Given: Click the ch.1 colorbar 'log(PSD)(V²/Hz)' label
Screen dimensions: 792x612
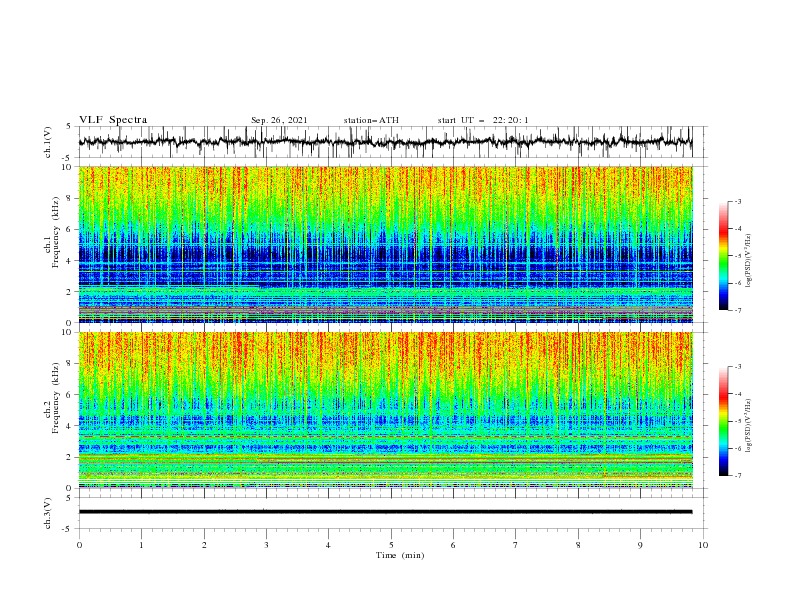Looking at the screenshot, I should coord(749,261).
